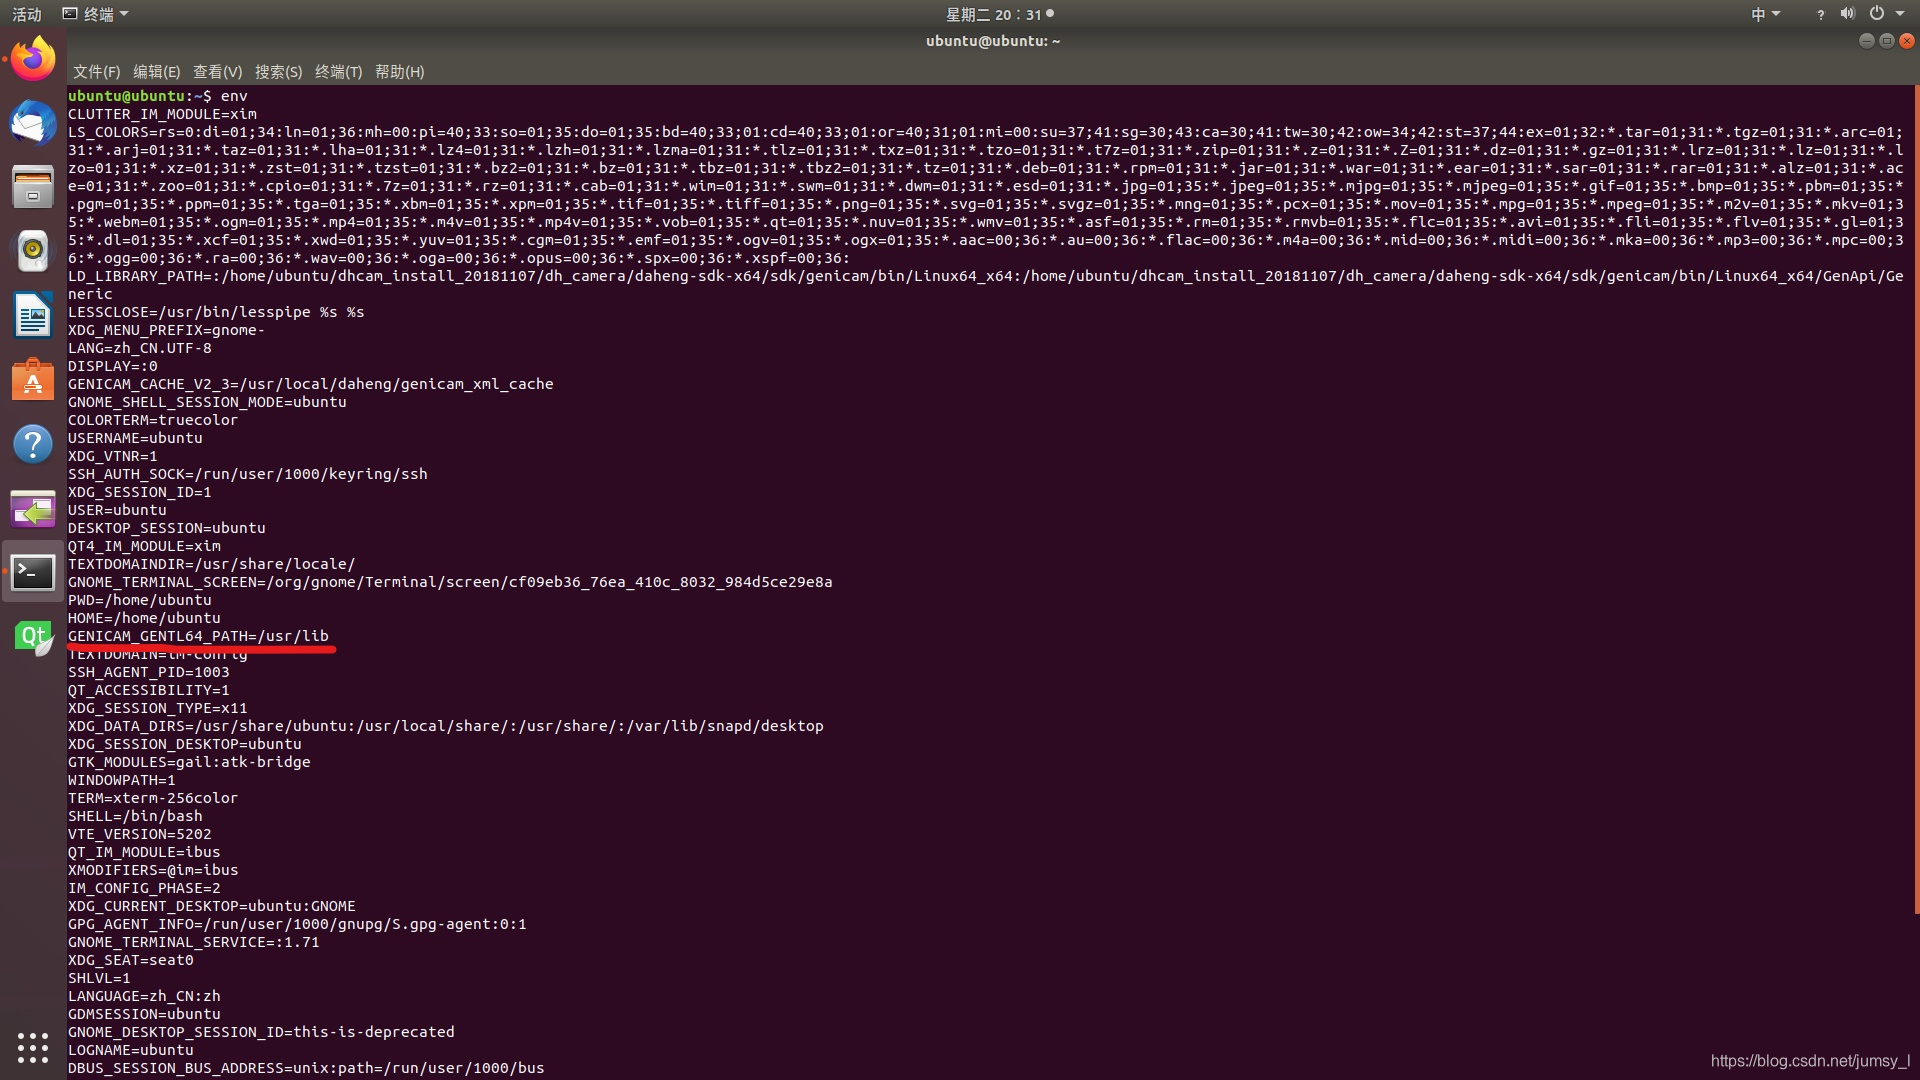1920x1080 pixels.
Task: Open Firefox from the dock
Action: click(33, 59)
